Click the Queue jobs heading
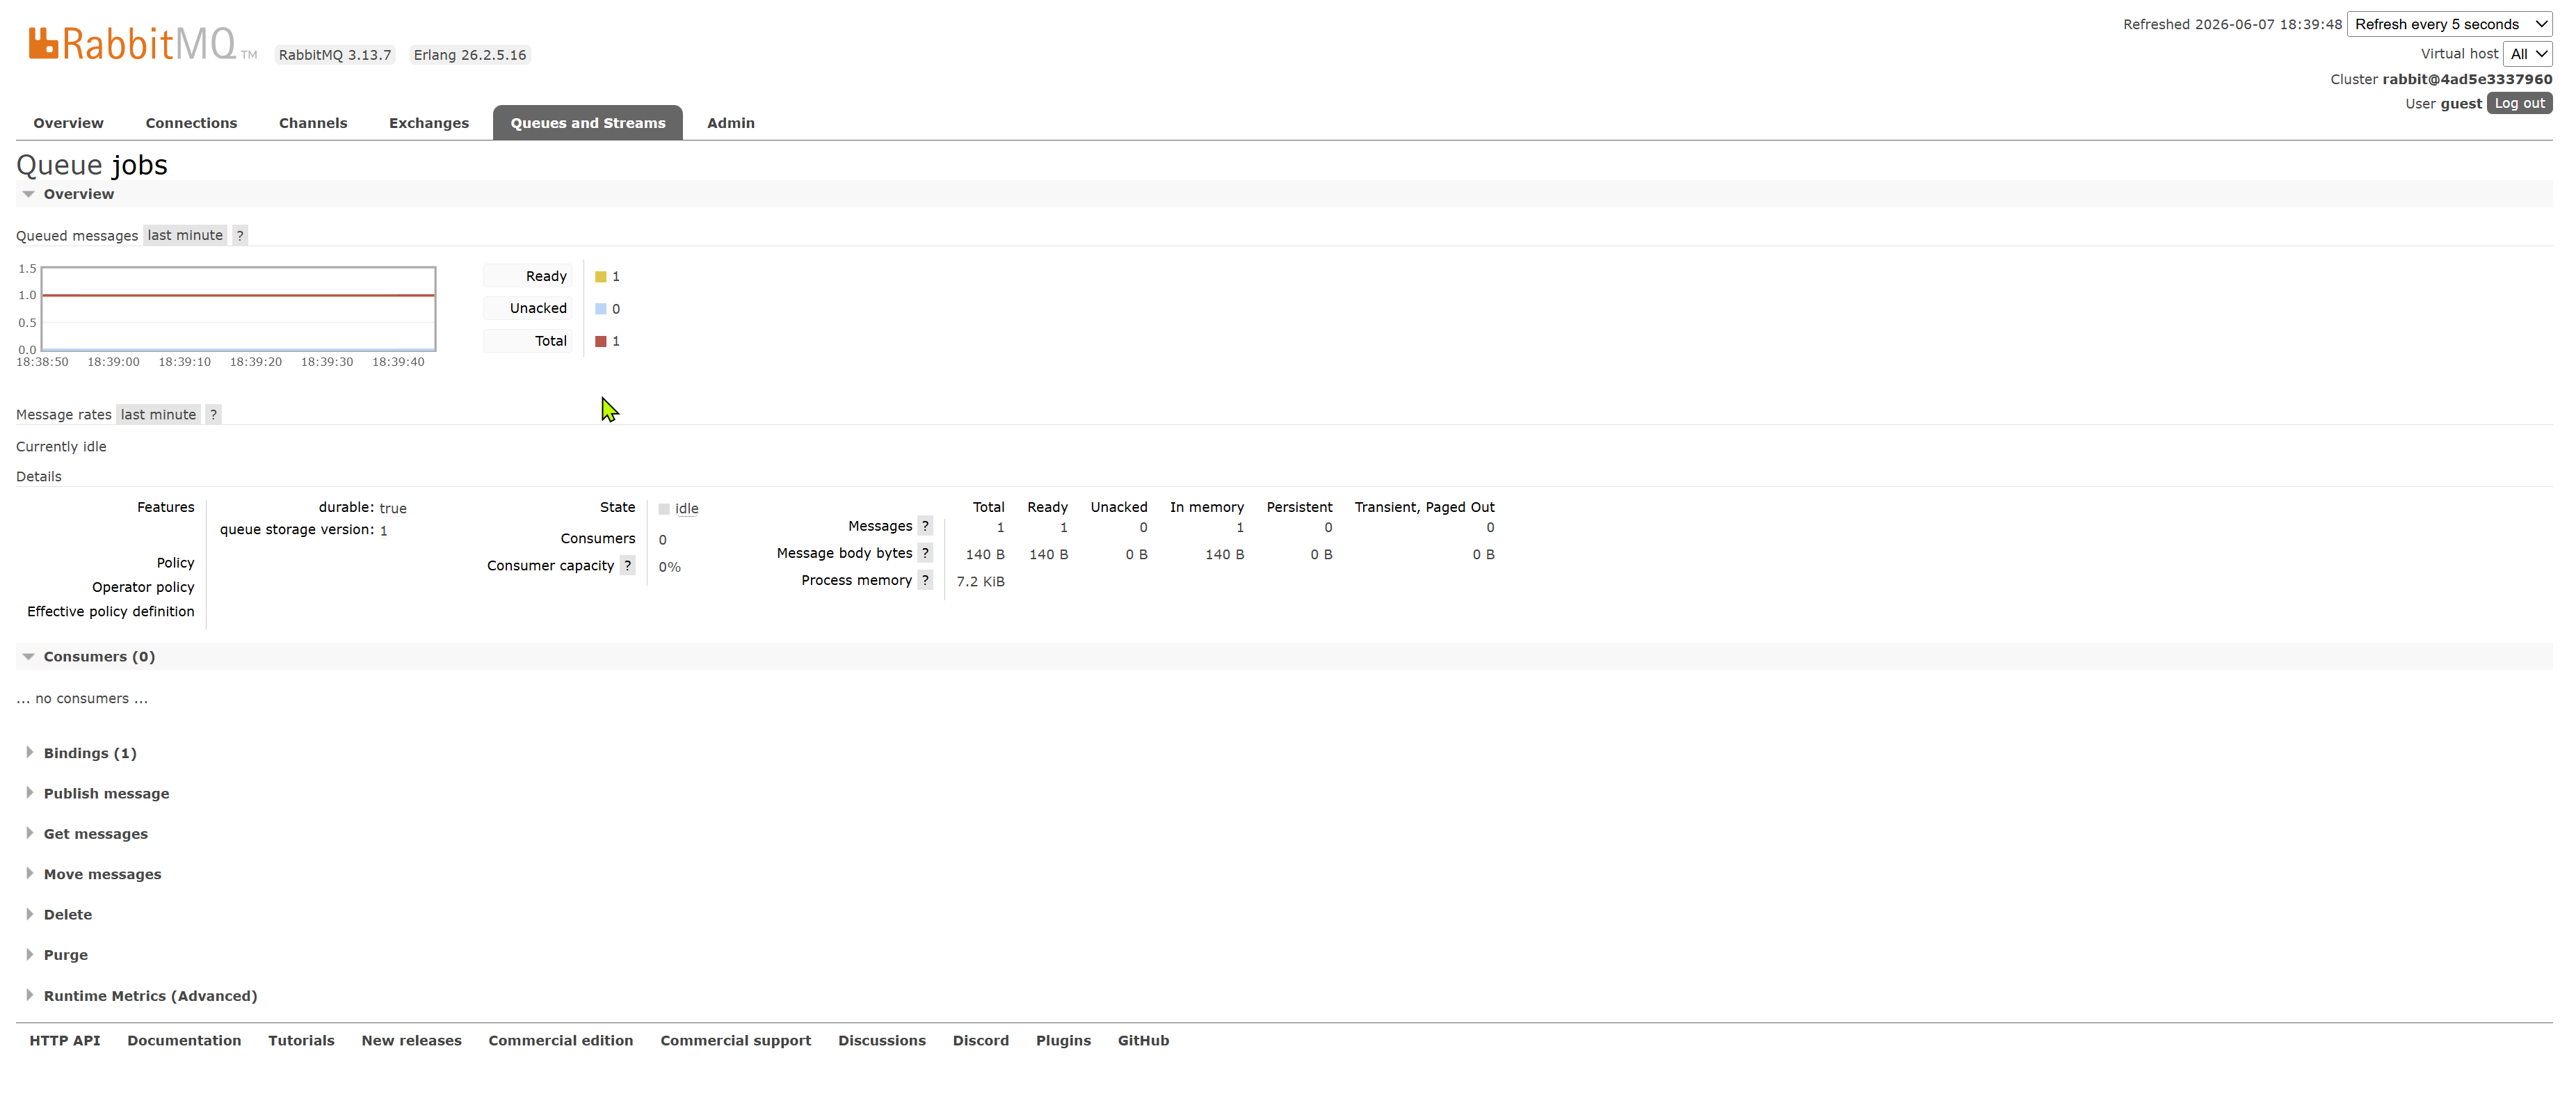The width and height of the screenshot is (2576, 1099). (92, 164)
